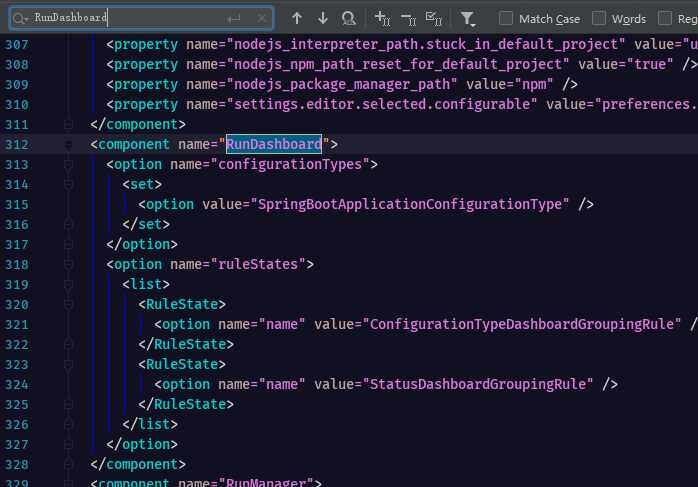Click line number 315 in gutter
This screenshot has height=487, width=698.
[x=16, y=205]
